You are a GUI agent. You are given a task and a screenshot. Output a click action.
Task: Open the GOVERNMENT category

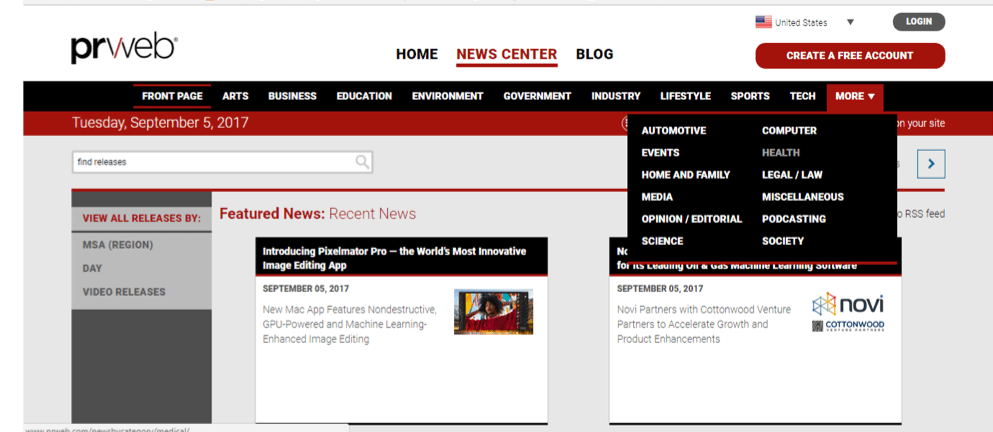pyautogui.click(x=537, y=96)
